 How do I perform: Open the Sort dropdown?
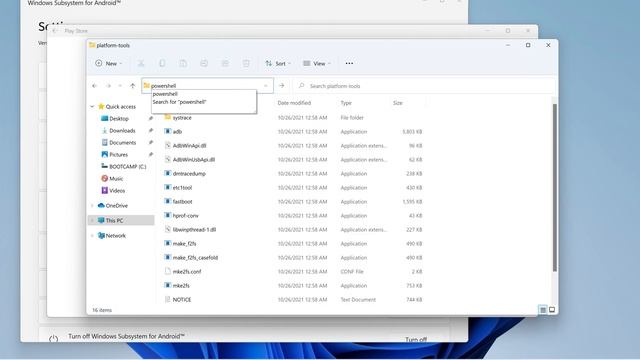tap(278, 63)
